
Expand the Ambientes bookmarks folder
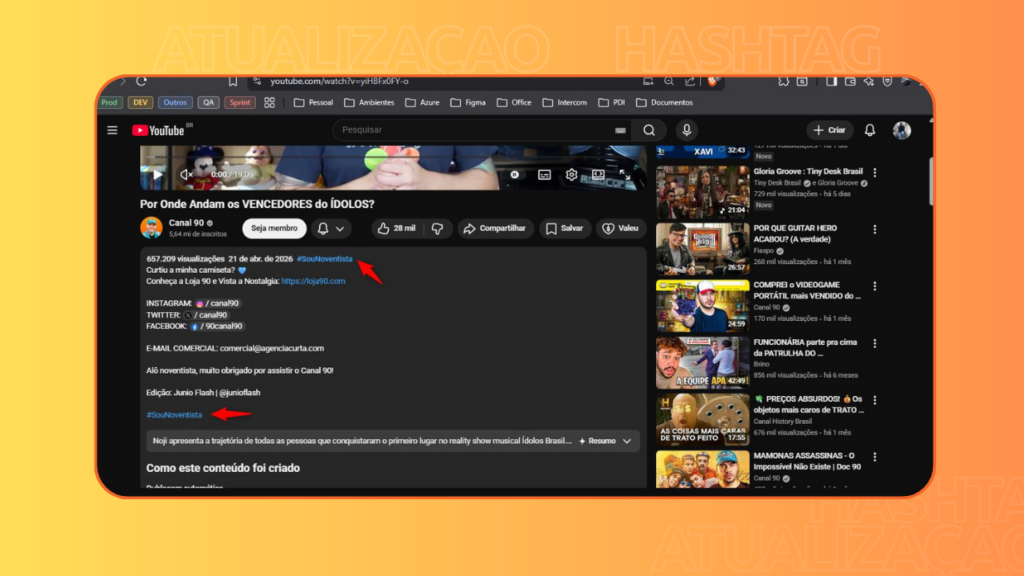coord(369,103)
